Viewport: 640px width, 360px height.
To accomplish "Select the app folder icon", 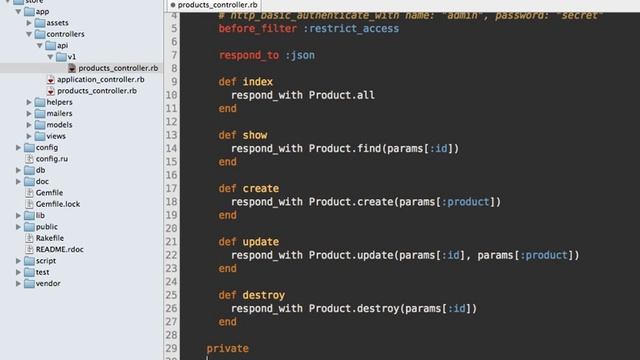I will (x=29, y=11).
